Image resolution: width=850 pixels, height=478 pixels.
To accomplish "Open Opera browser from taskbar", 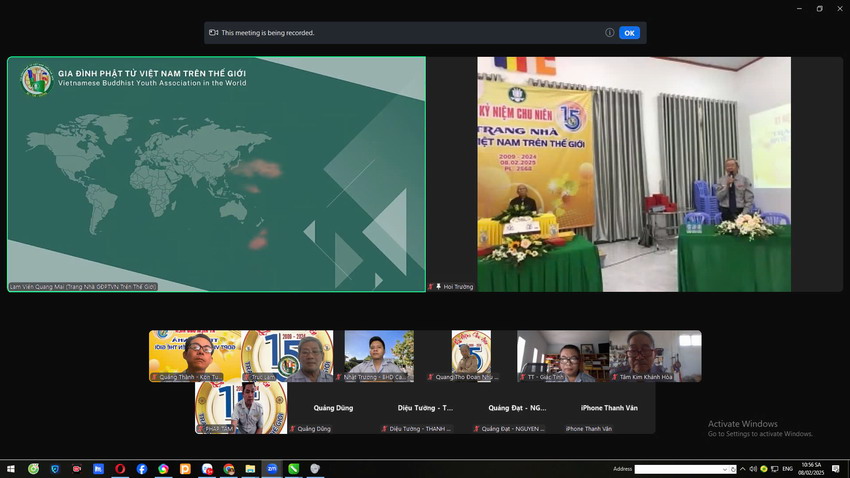I will [x=120, y=469].
